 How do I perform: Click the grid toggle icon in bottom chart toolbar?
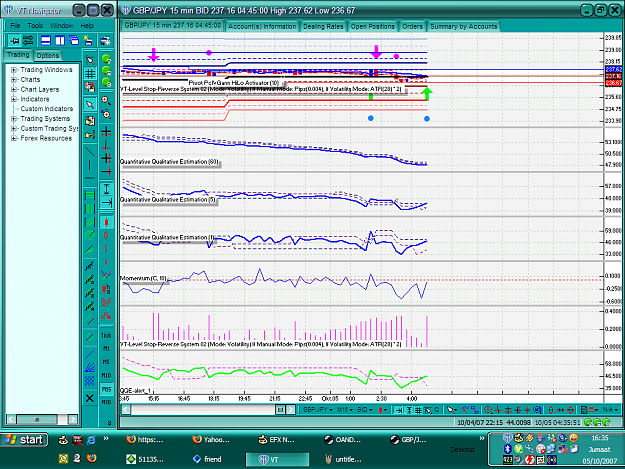pos(418,410)
